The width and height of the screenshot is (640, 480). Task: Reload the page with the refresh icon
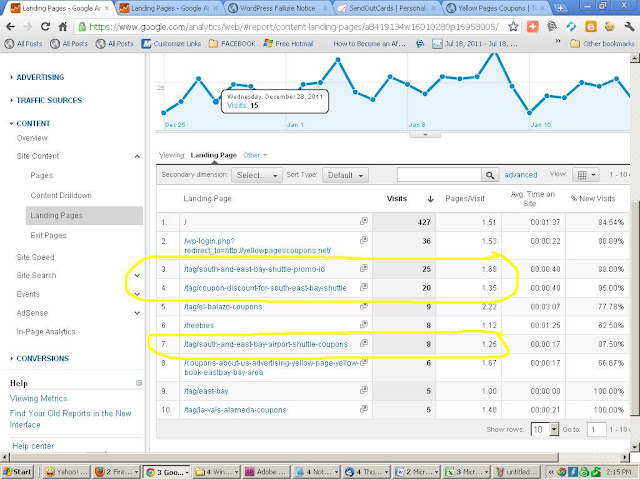point(45,27)
